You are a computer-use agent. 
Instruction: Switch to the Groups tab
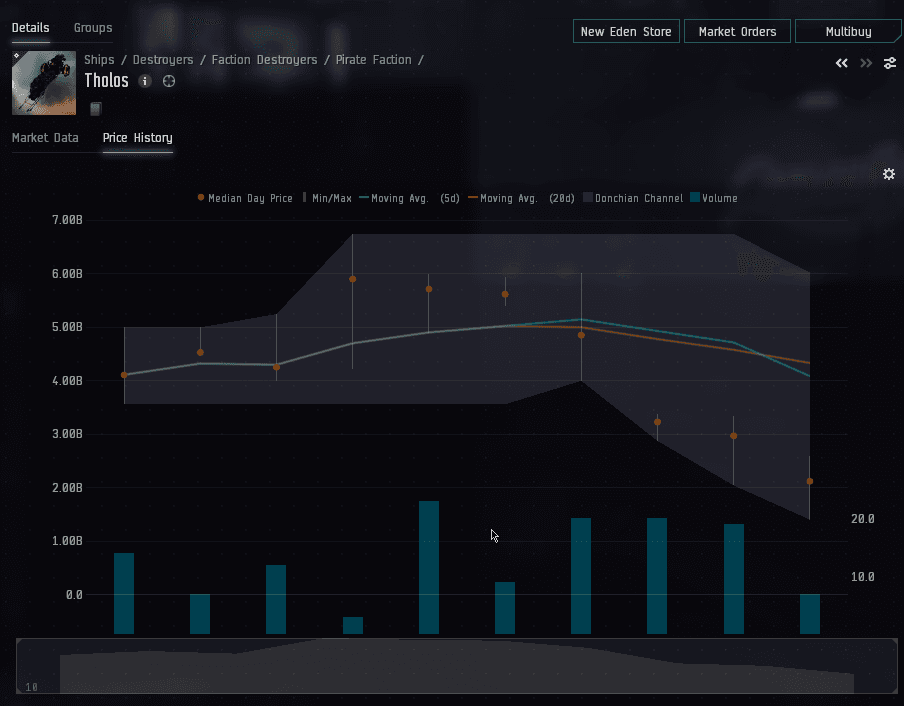[x=93, y=28]
